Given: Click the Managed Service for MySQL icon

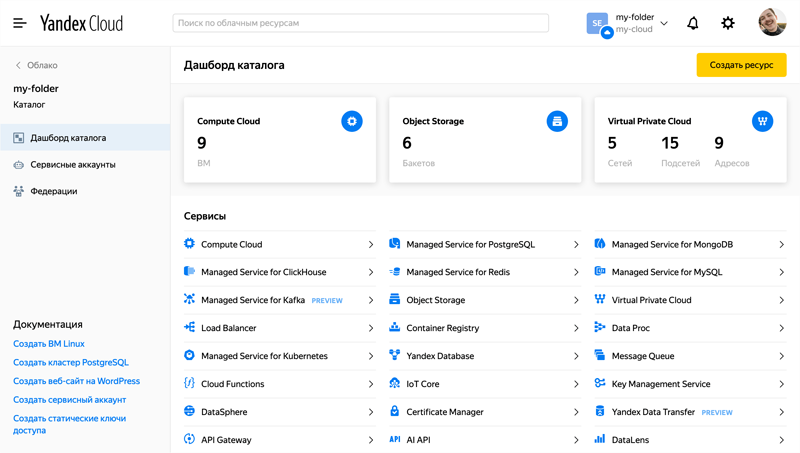Looking at the screenshot, I should point(600,271).
